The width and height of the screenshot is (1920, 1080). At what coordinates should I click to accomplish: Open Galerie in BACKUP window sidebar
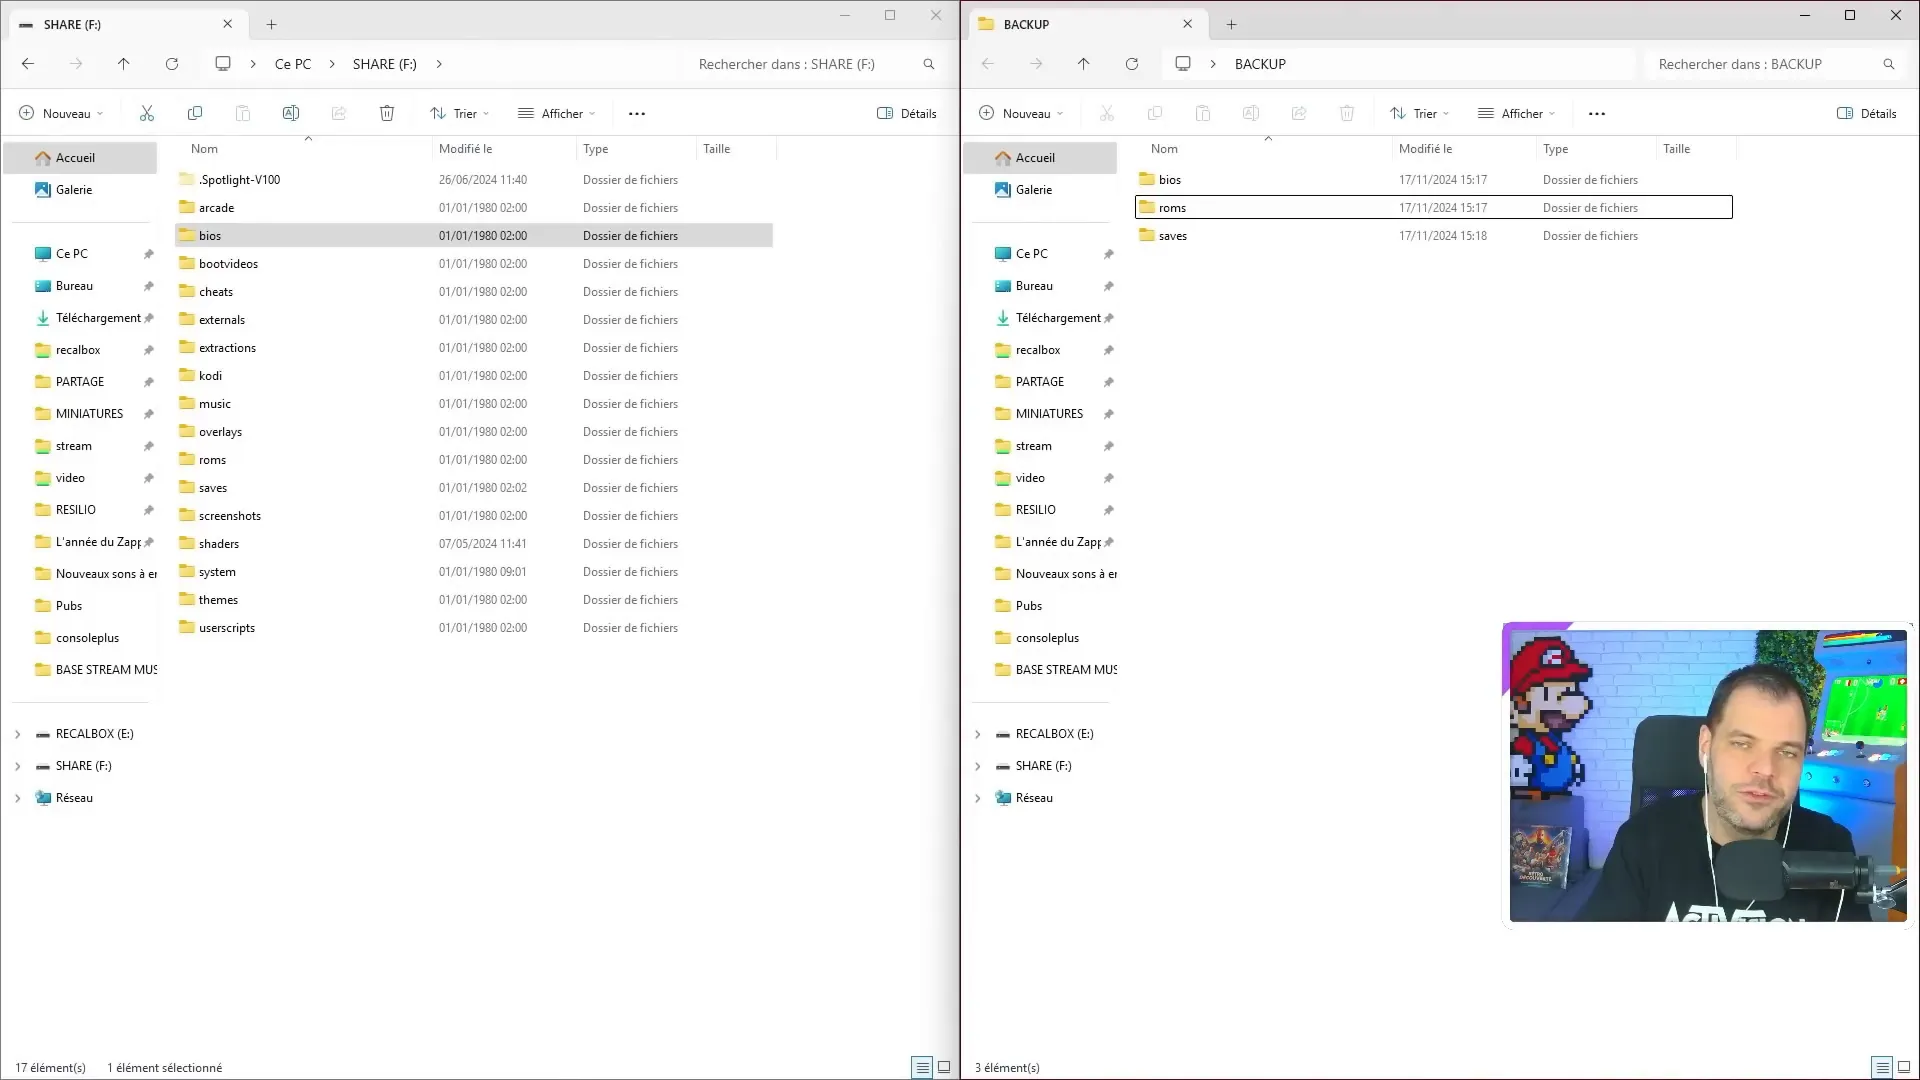(1040, 190)
